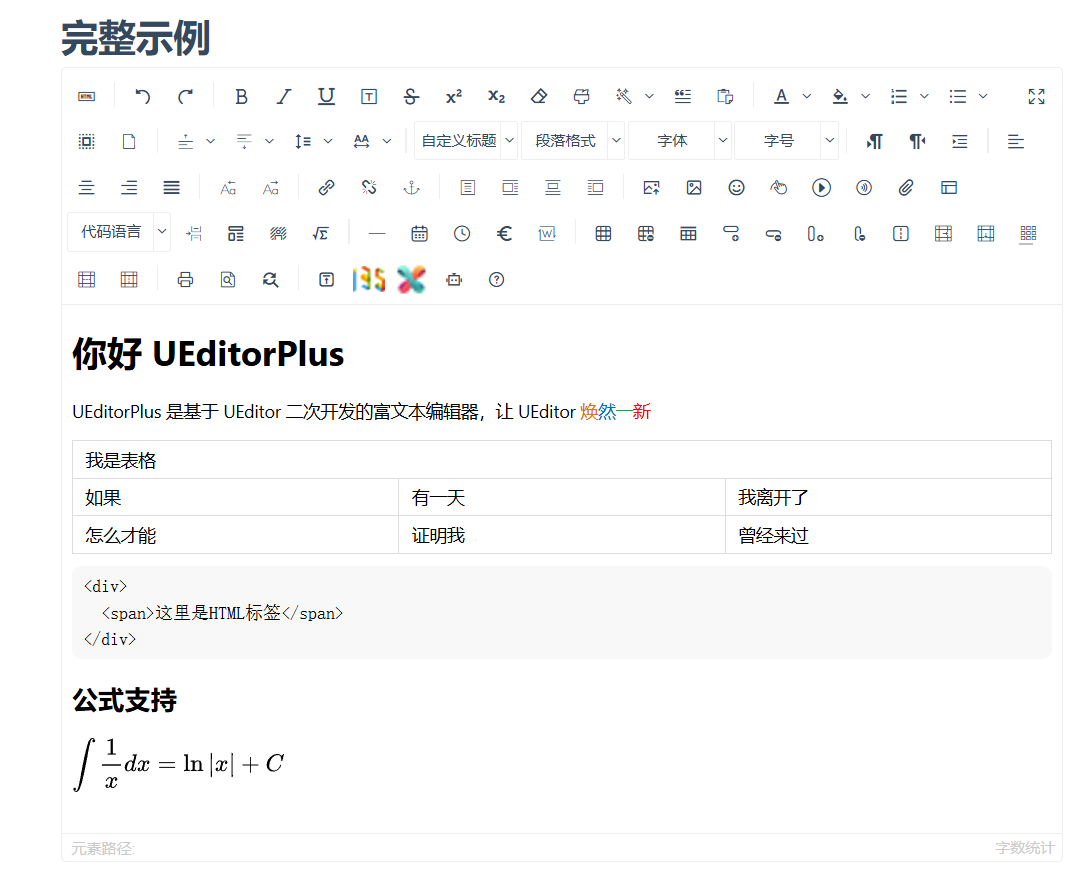1080x878 pixels.
Task: Insert the current time with clock icon
Action: (x=462, y=234)
